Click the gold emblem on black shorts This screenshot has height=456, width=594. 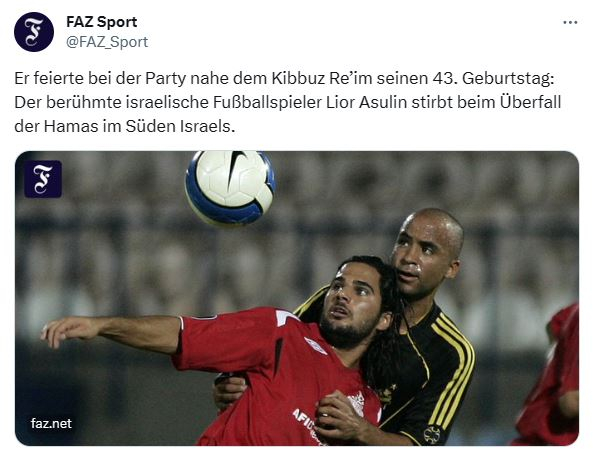tap(432, 435)
